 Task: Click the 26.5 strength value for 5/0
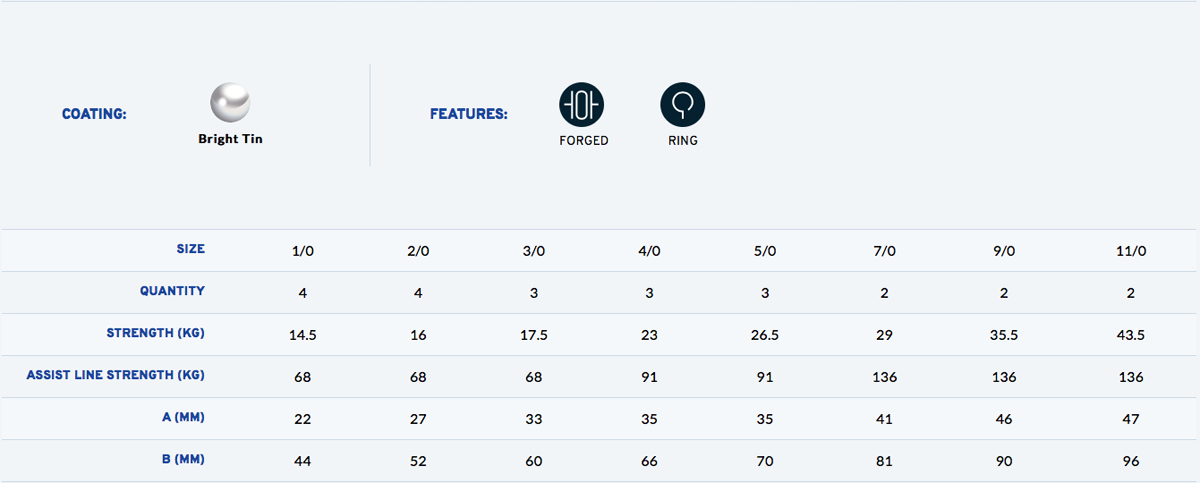(765, 335)
